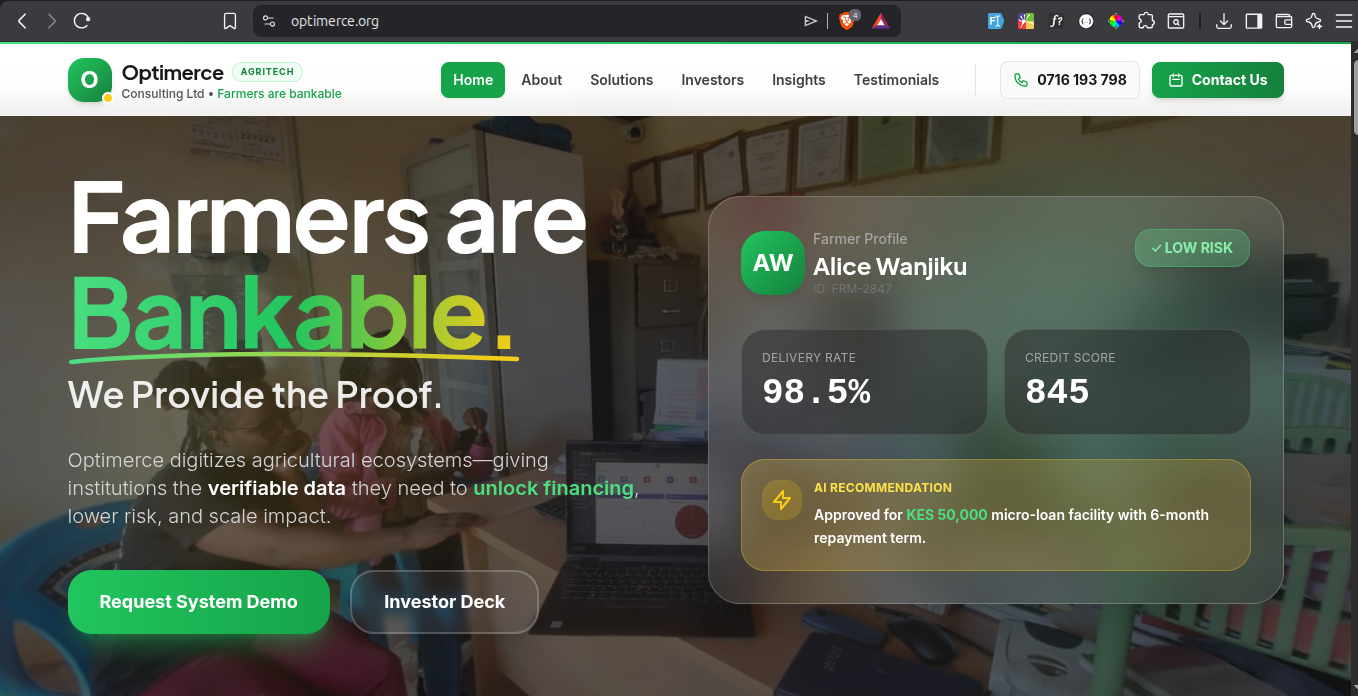The height and width of the screenshot is (696, 1358).
Task: Click the font identifier f? extension
Action: 1056,21
